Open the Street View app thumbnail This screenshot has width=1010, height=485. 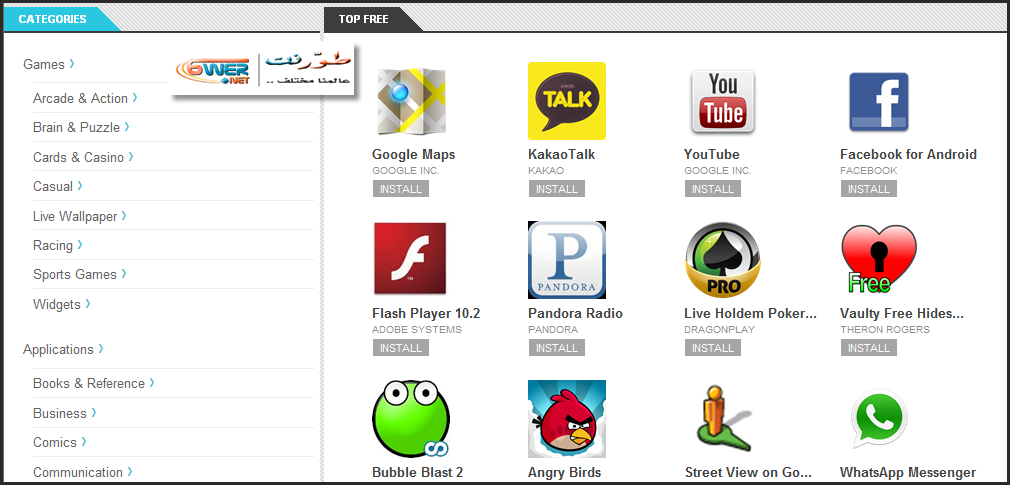tap(723, 419)
